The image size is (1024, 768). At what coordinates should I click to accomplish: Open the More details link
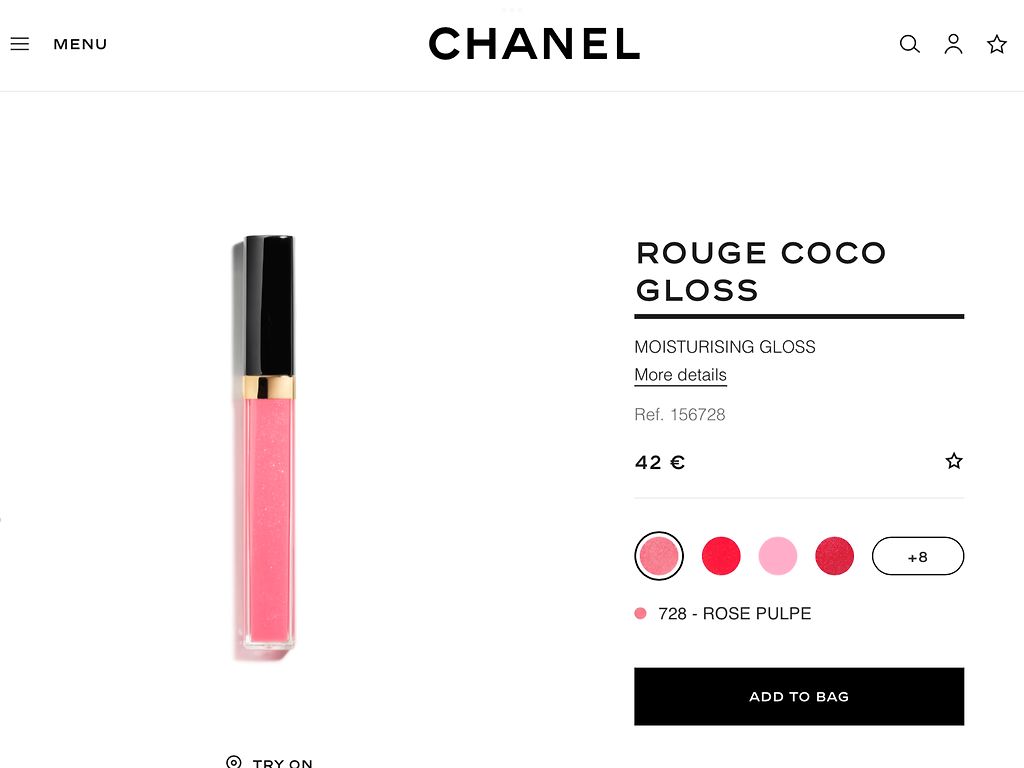(x=680, y=375)
